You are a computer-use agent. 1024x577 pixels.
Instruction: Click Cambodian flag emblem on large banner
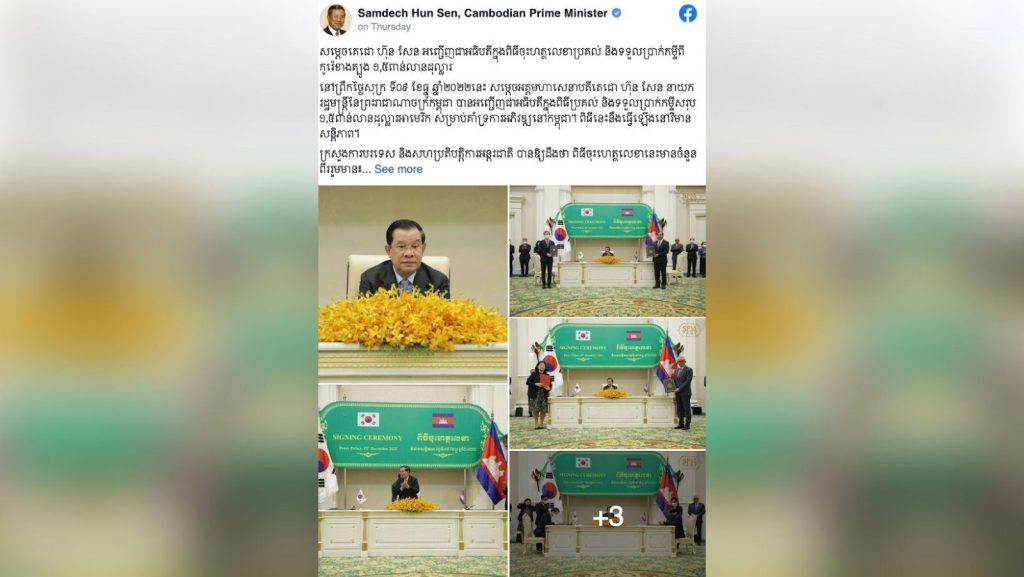tap(443, 420)
